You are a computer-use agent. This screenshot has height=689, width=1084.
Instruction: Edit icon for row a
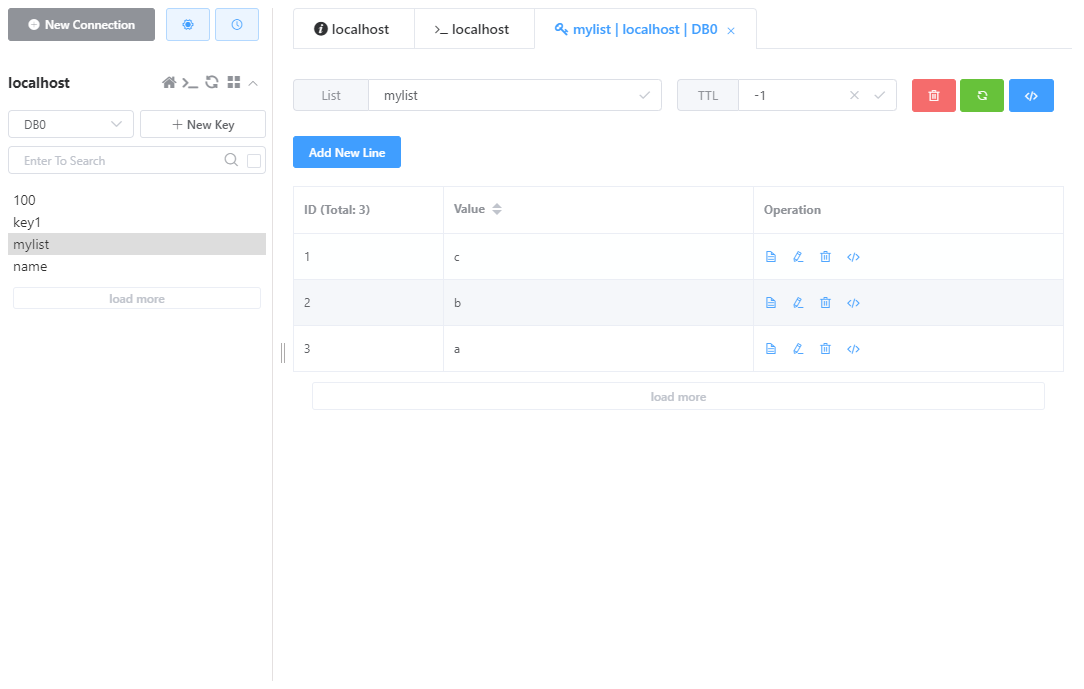[x=798, y=349]
